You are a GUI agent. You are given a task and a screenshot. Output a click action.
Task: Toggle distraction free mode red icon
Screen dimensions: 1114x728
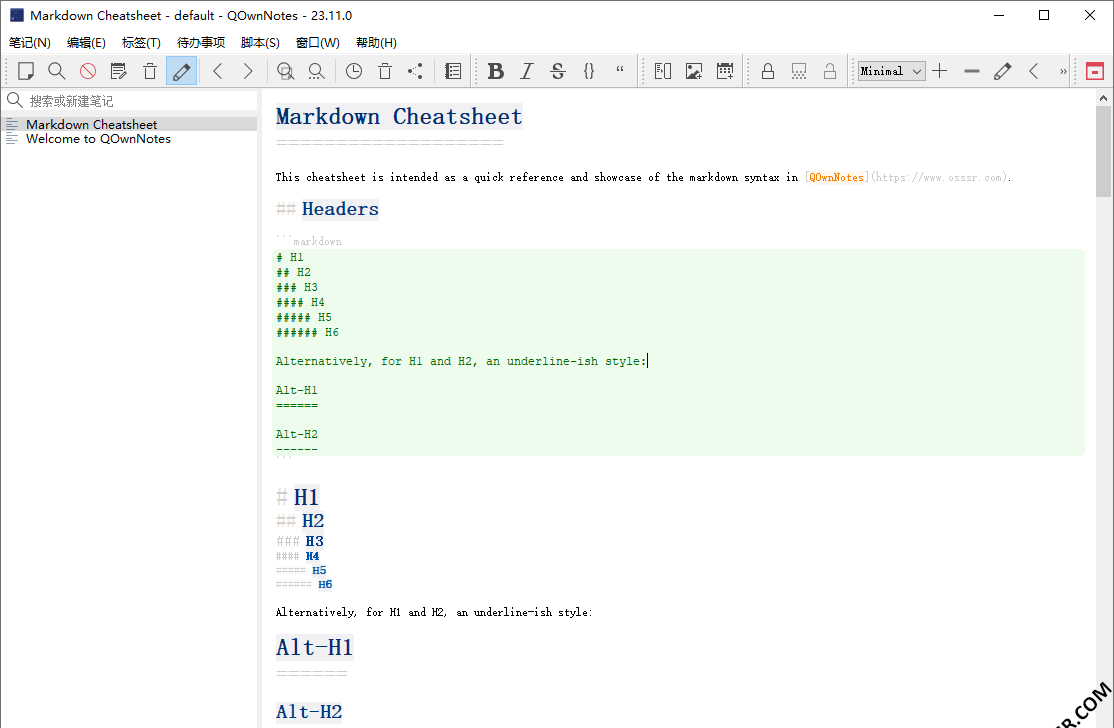point(1095,71)
